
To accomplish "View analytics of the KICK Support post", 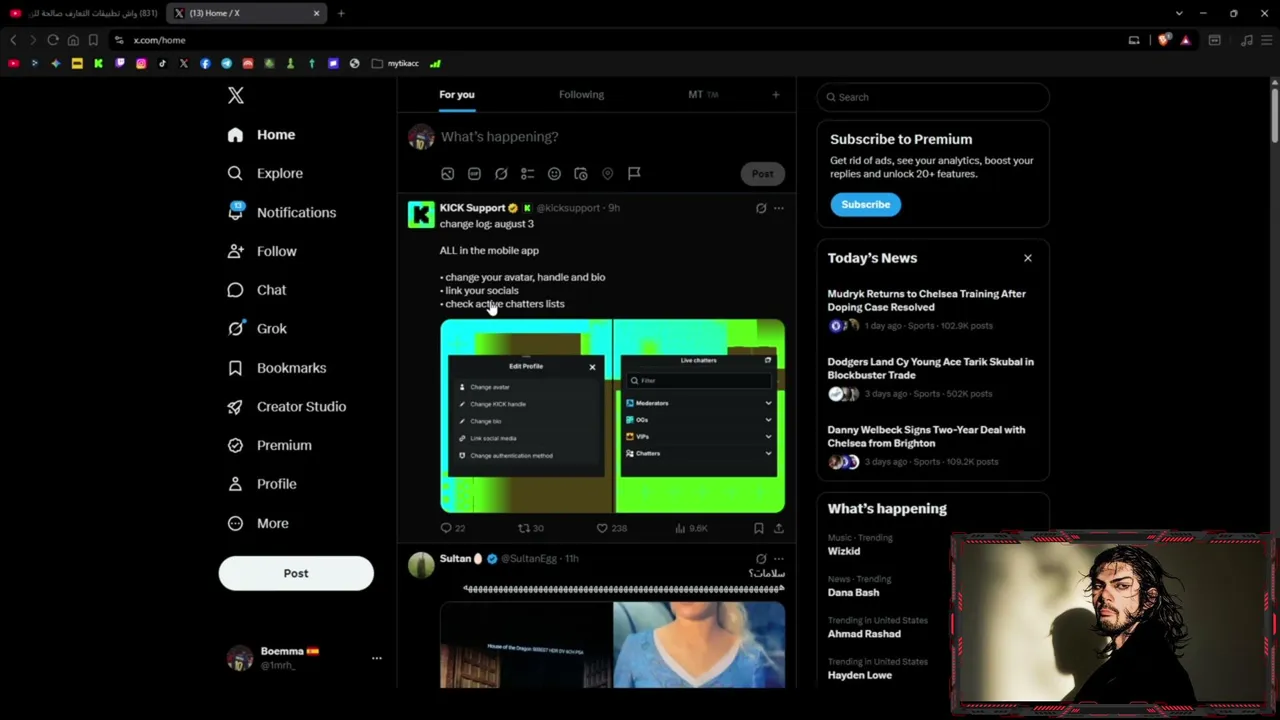I will click(691, 528).
